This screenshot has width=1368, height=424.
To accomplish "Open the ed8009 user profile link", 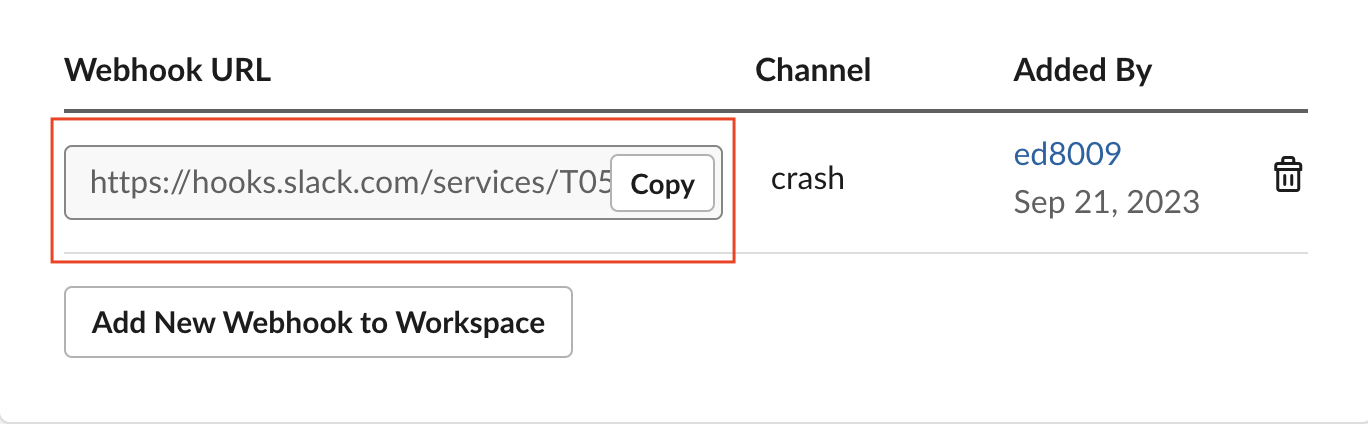I will (1067, 153).
